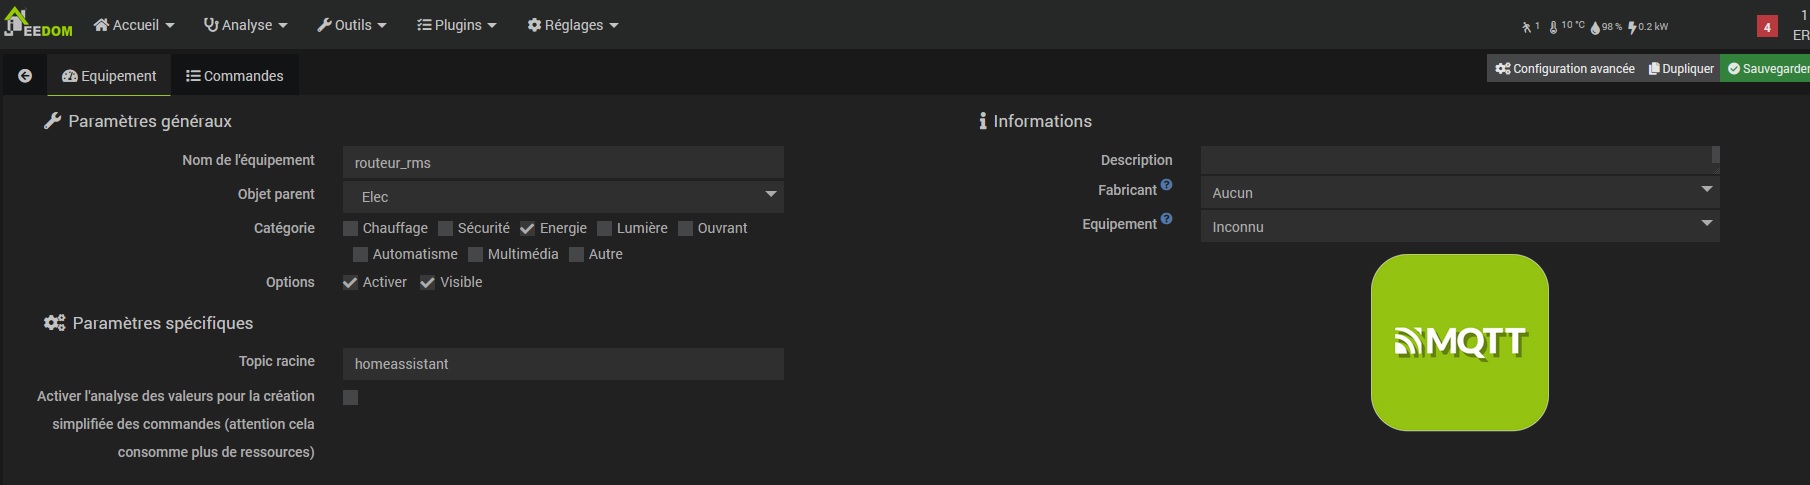Switch to the Commandes tab

pyautogui.click(x=235, y=76)
